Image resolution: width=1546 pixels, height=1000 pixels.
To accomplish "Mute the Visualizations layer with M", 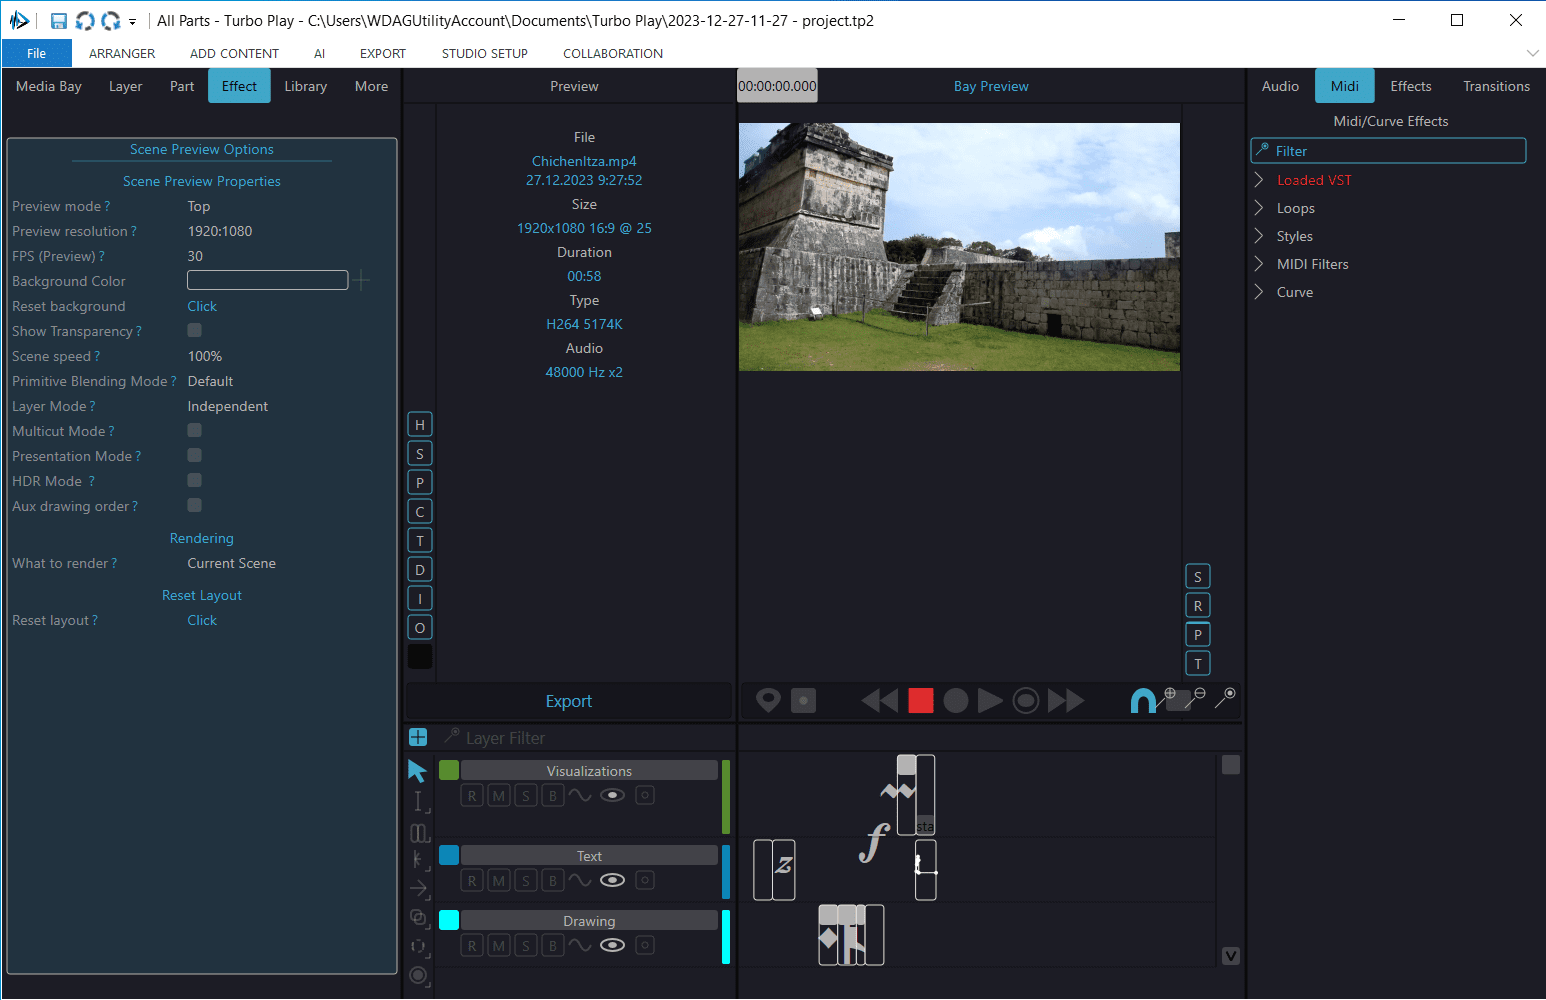I will (x=499, y=795).
